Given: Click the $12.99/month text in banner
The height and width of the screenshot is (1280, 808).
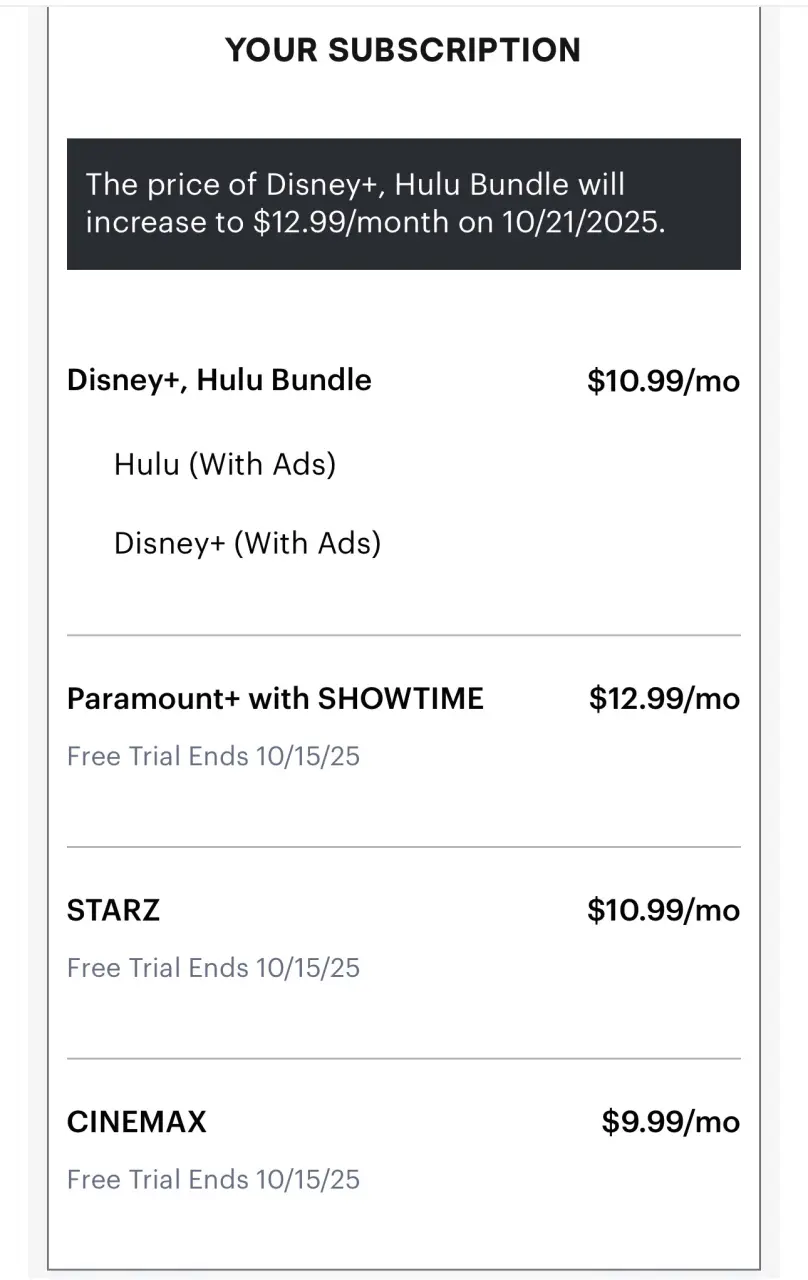Looking at the screenshot, I should pos(351,222).
